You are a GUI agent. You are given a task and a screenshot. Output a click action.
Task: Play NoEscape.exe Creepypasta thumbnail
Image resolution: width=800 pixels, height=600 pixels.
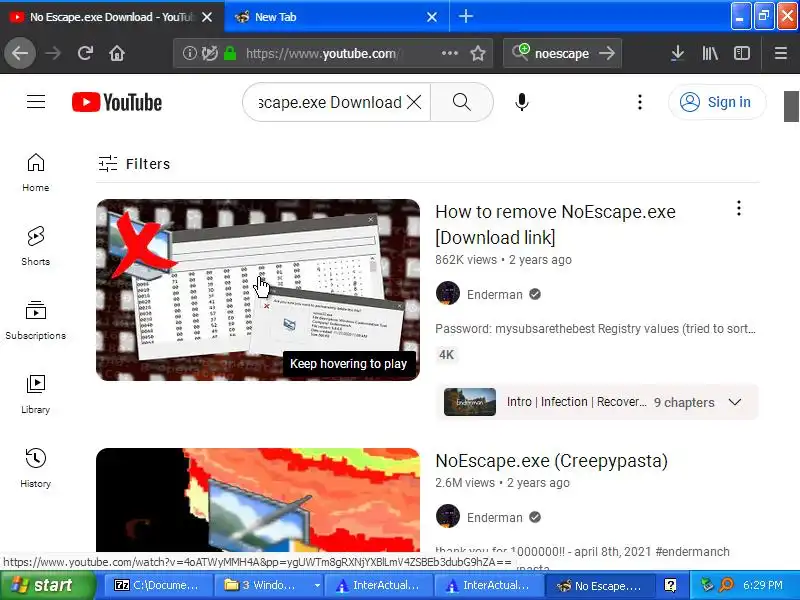point(258,500)
